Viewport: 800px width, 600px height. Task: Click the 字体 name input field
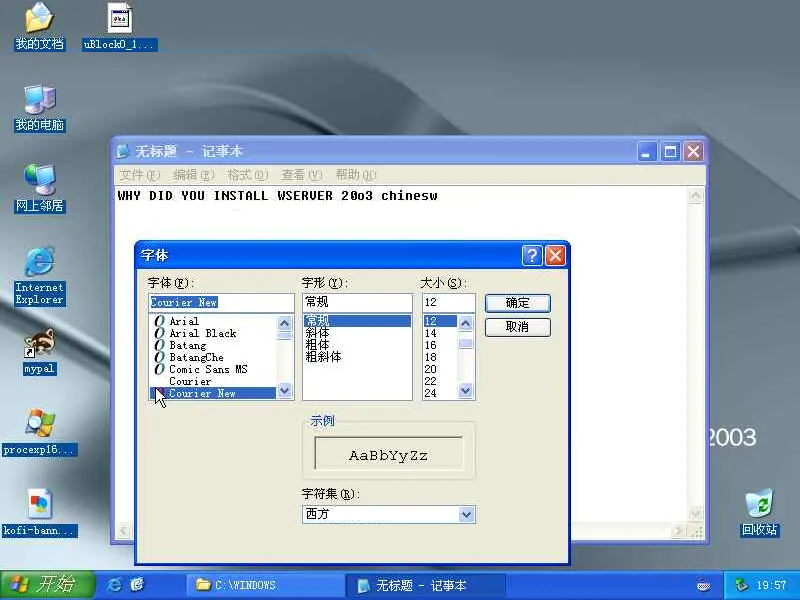(221, 303)
